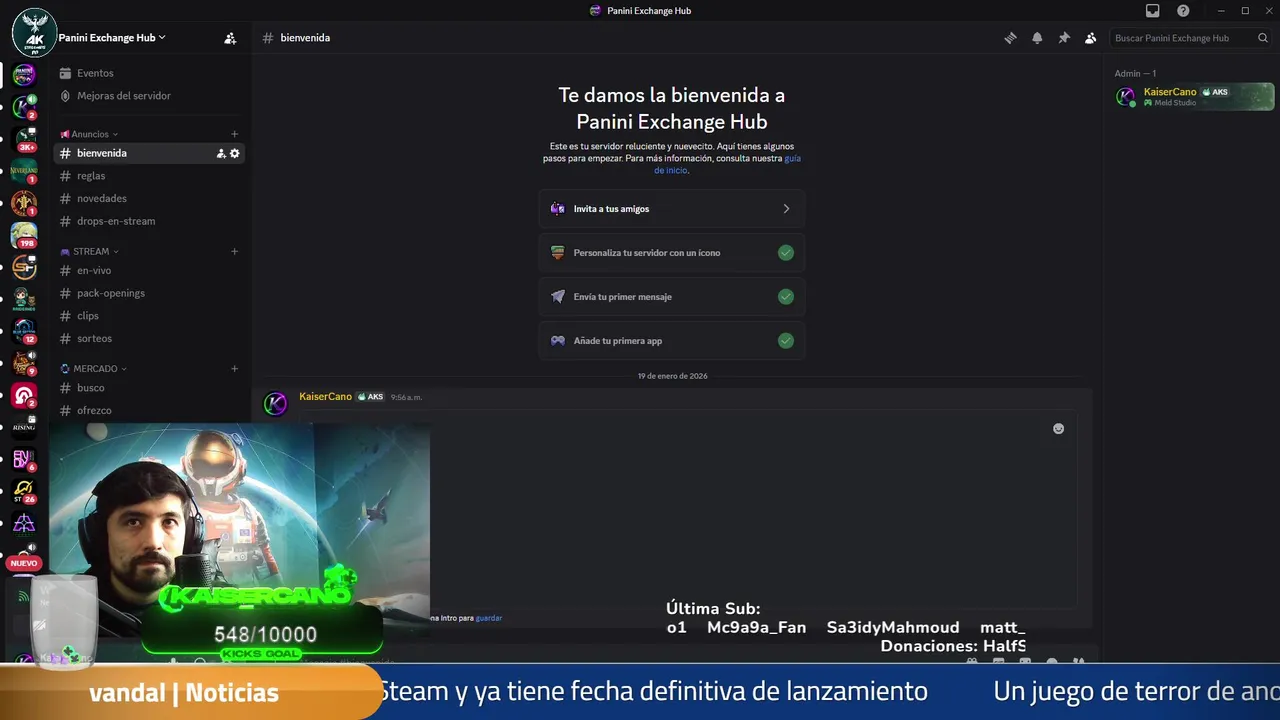1280x720 pixels.
Task: Click the NUEVO badge in server list
Action: point(24,563)
